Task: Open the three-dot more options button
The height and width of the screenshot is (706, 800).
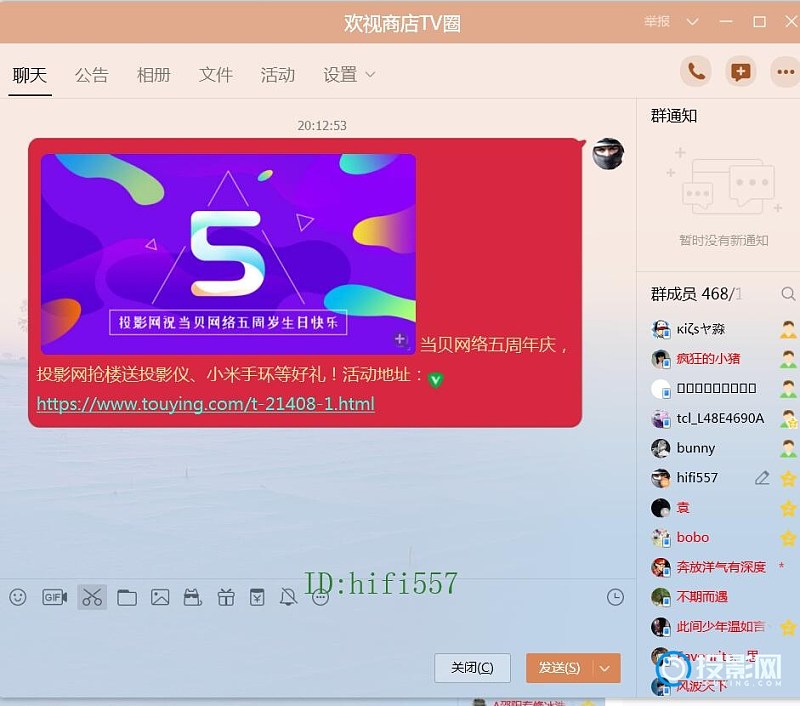Action: tap(785, 71)
